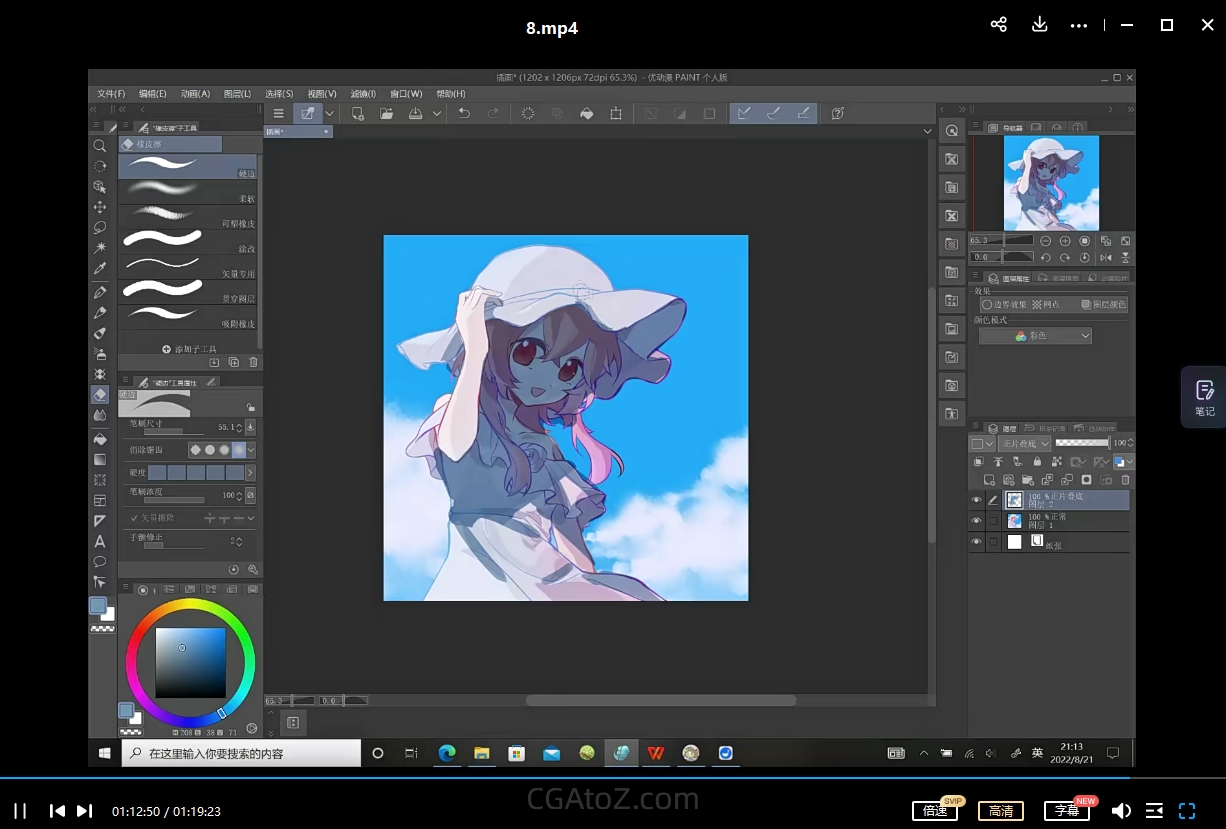
Task: Open the 图层(L) menu
Action: pos(237,94)
